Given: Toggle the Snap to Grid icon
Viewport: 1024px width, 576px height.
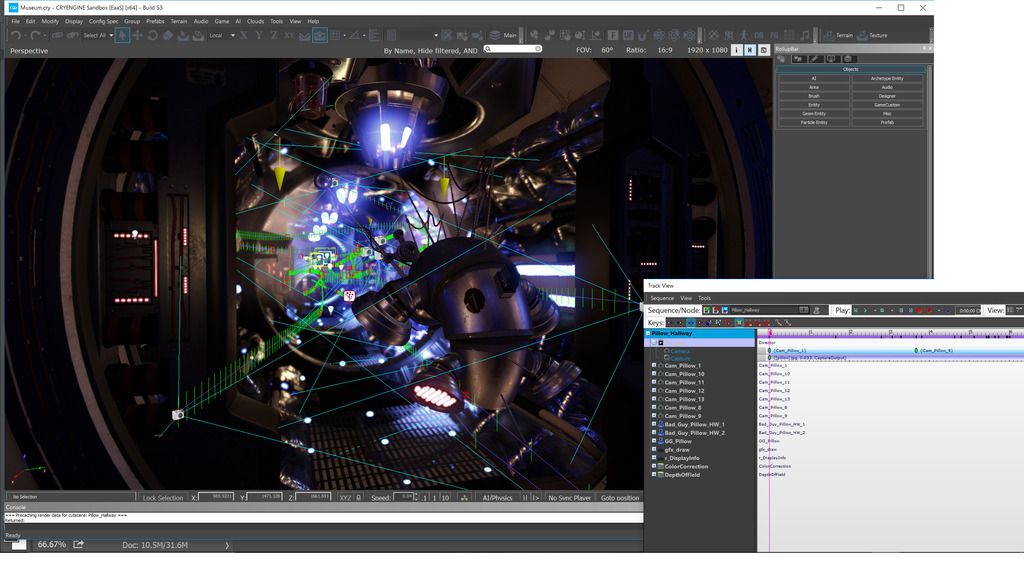Looking at the screenshot, I should click(x=335, y=35).
